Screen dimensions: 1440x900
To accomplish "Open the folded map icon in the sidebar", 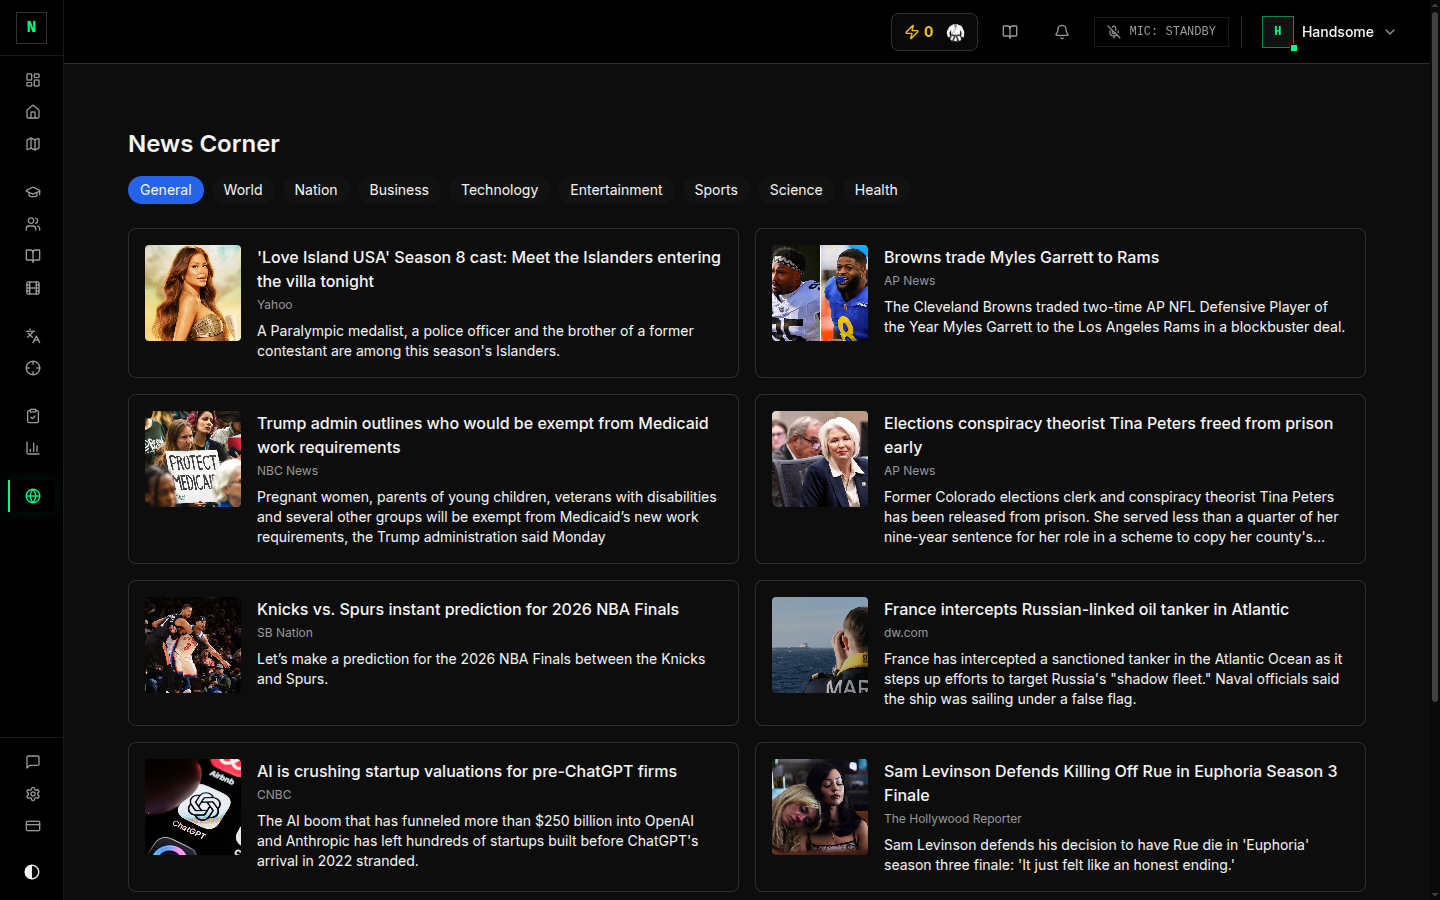I will (33, 144).
